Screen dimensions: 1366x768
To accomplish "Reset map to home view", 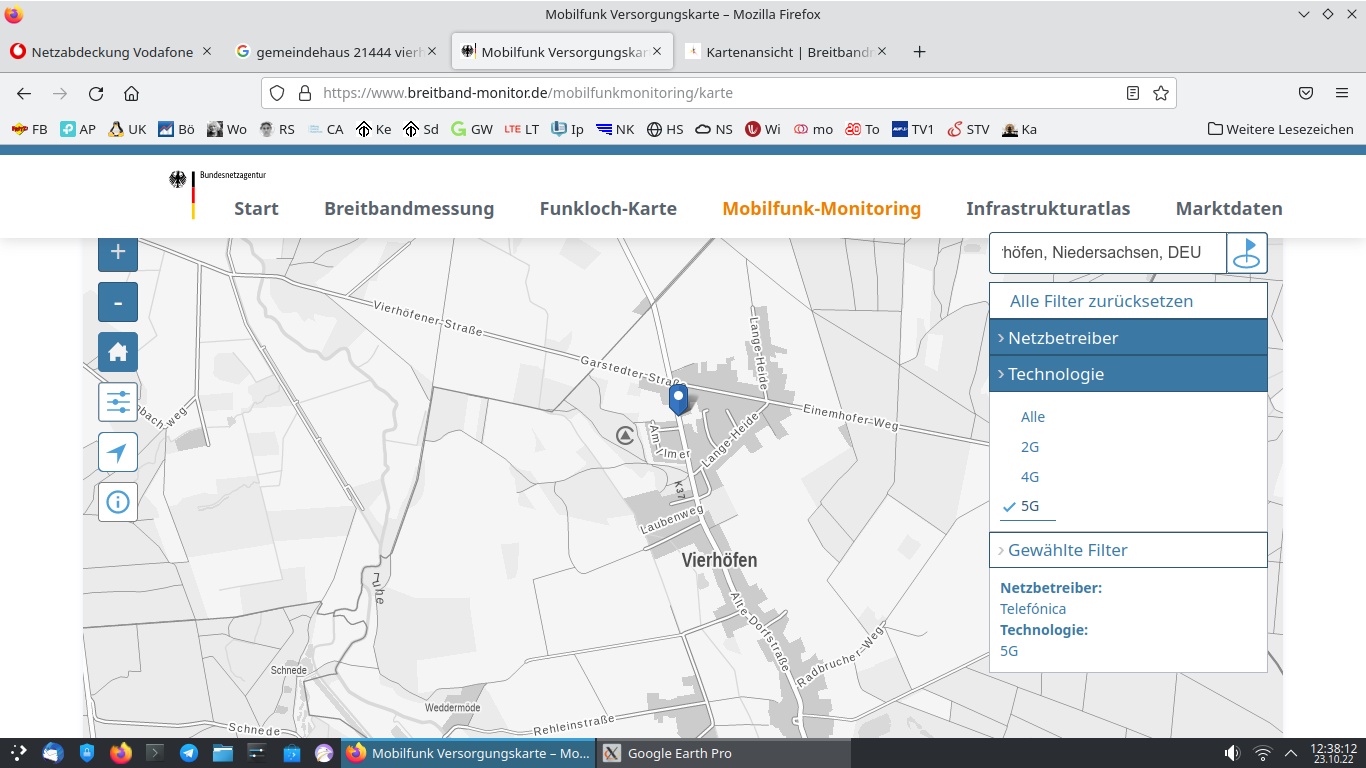I will [x=118, y=352].
